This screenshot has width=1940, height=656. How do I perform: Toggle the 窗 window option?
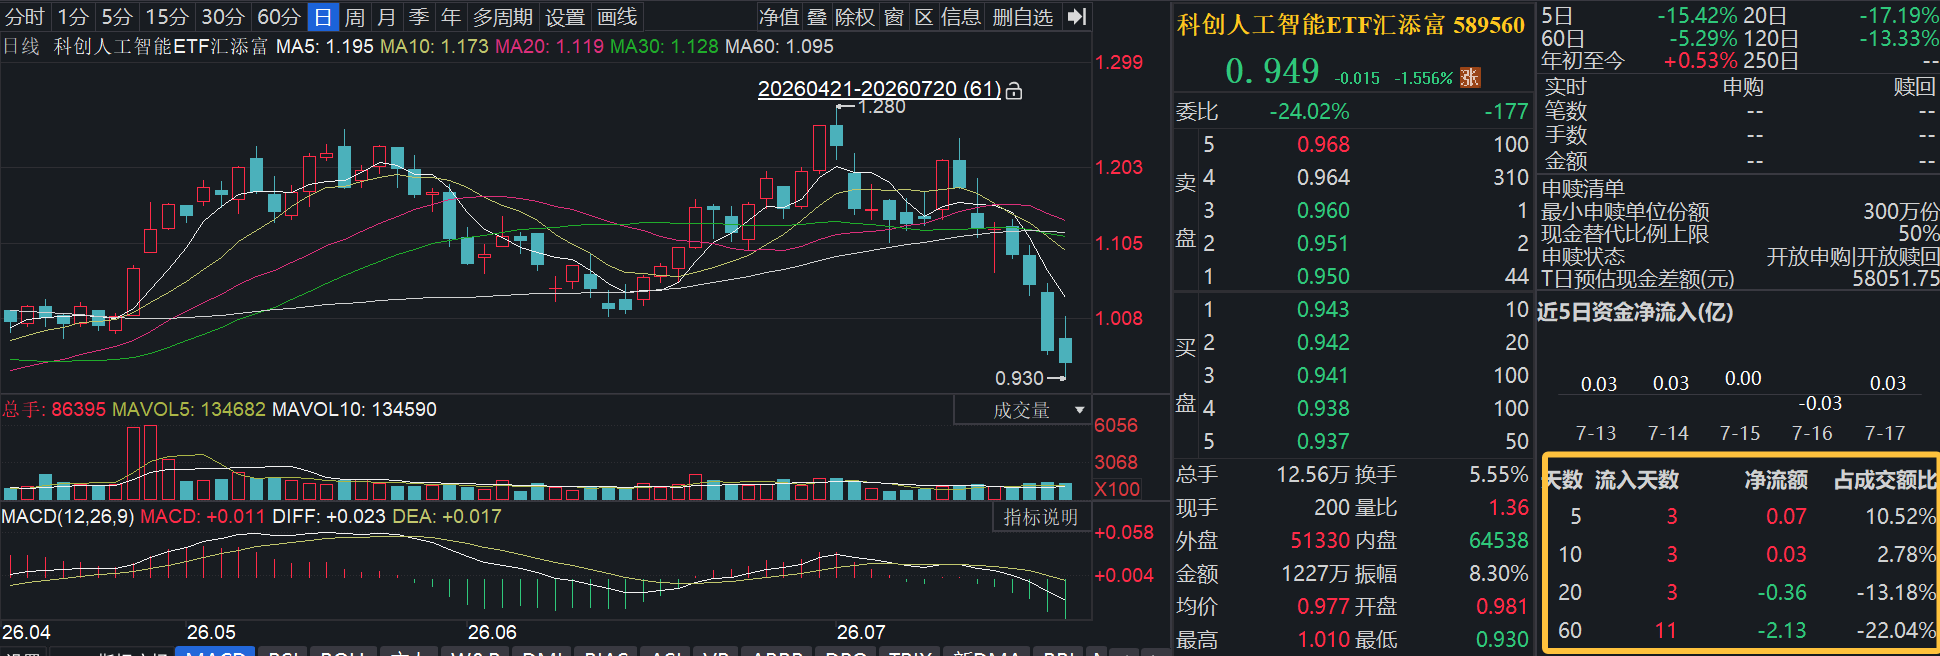coord(894,17)
